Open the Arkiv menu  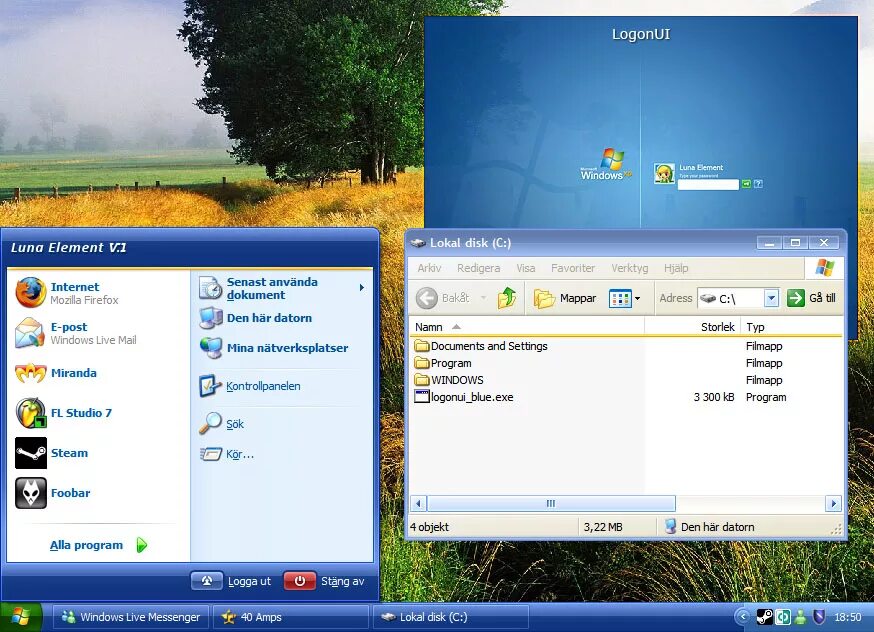(x=429, y=268)
